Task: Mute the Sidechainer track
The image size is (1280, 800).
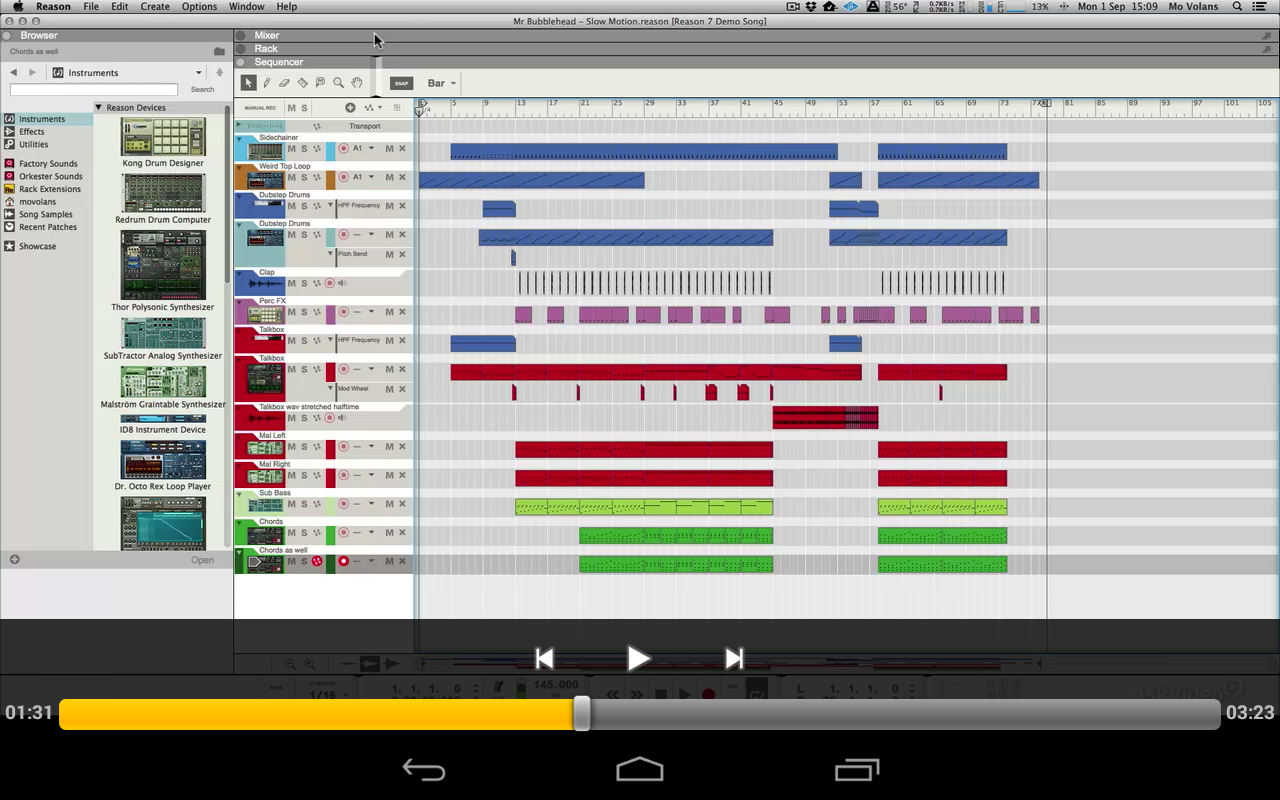Action: (292, 149)
